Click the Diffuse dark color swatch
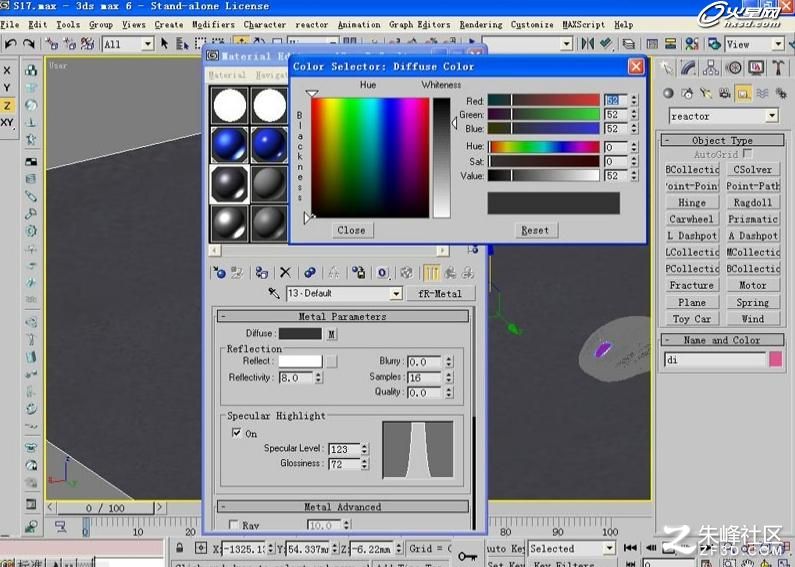Screen dimensions: 795x567 (300, 334)
